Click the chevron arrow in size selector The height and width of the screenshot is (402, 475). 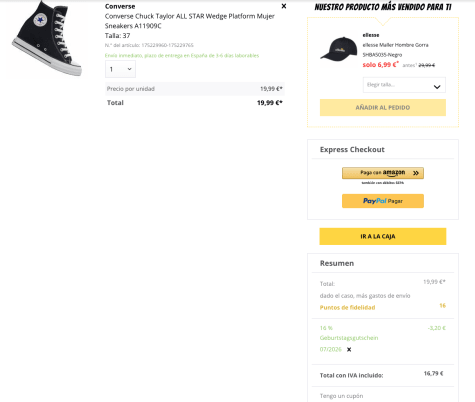click(437, 87)
